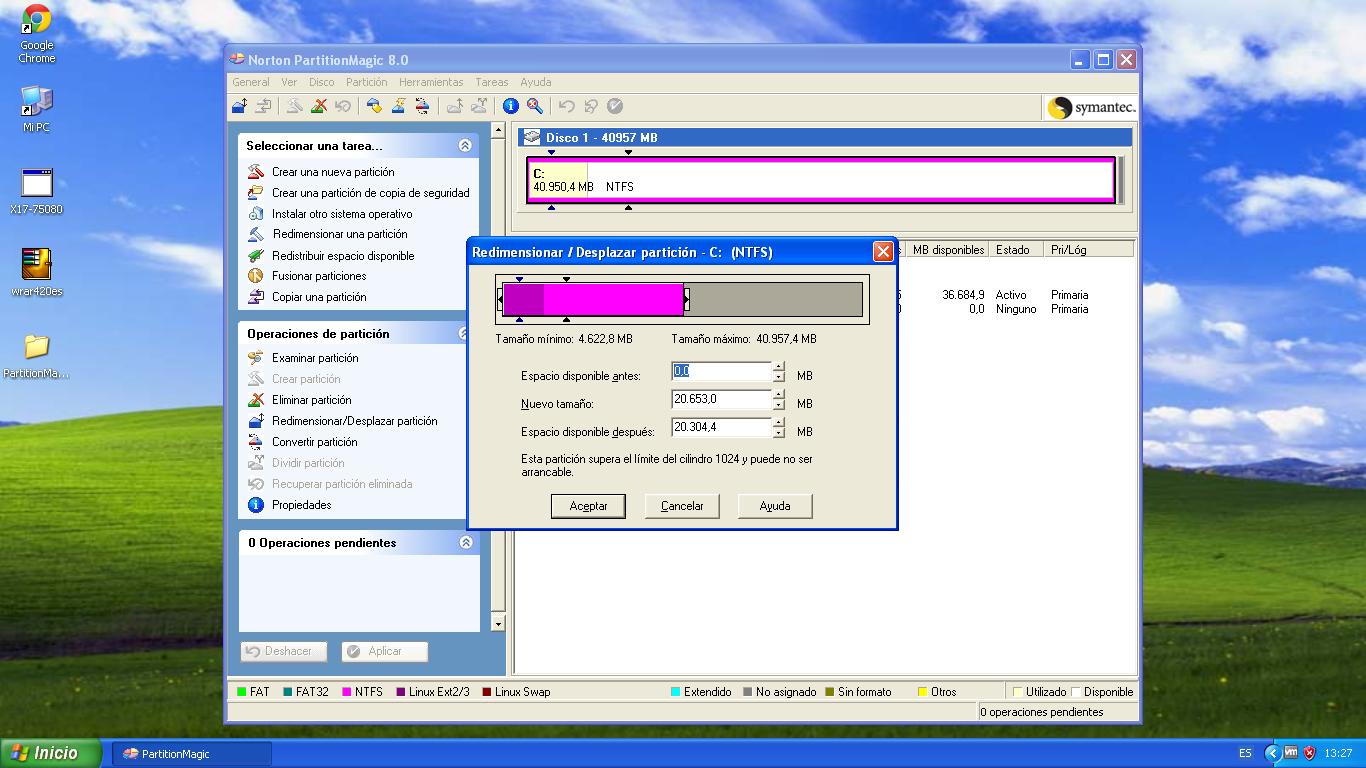Open Crear una nueva partición task
The width and height of the screenshot is (1366, 768).
pyautogui.click(x=258, y=172)
